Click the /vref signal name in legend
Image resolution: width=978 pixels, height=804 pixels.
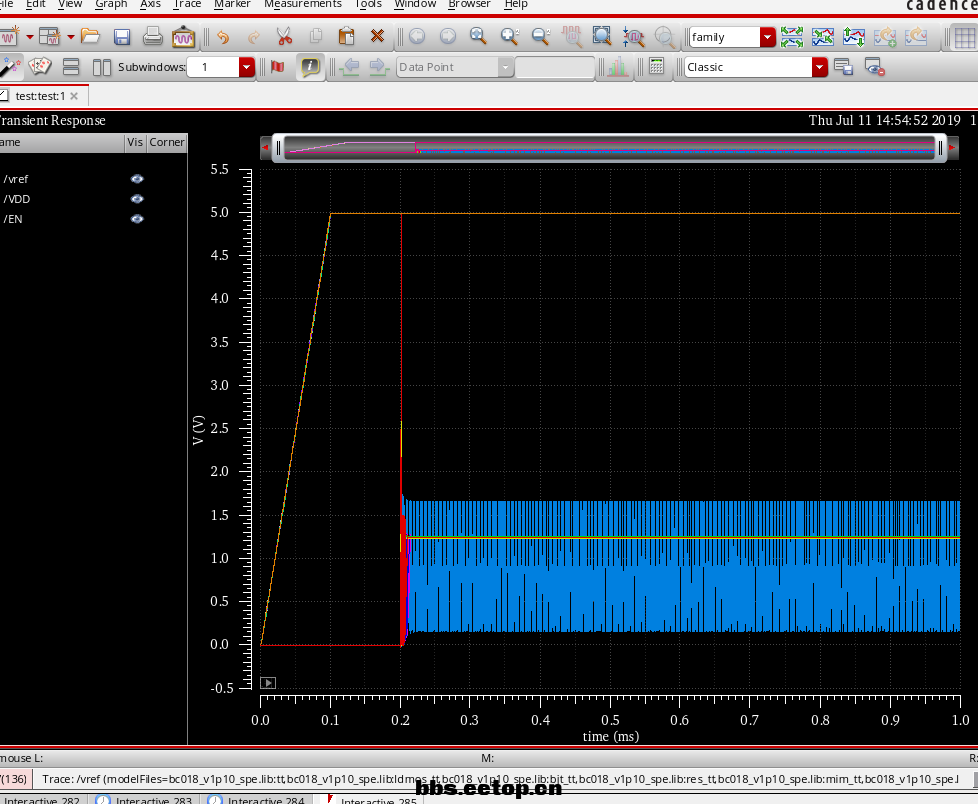[x=16, y=179]
